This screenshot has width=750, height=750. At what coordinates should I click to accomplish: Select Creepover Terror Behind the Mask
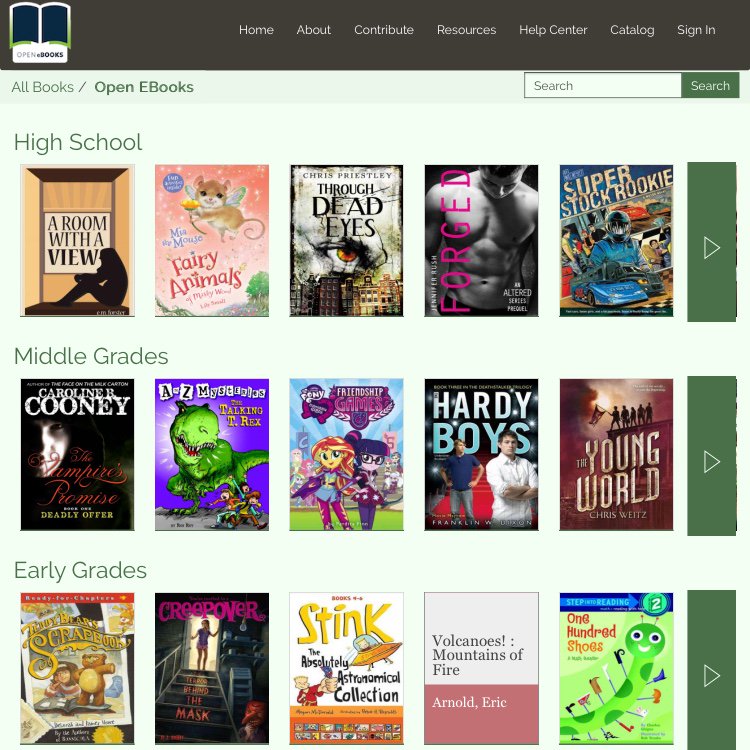[212, 668]
